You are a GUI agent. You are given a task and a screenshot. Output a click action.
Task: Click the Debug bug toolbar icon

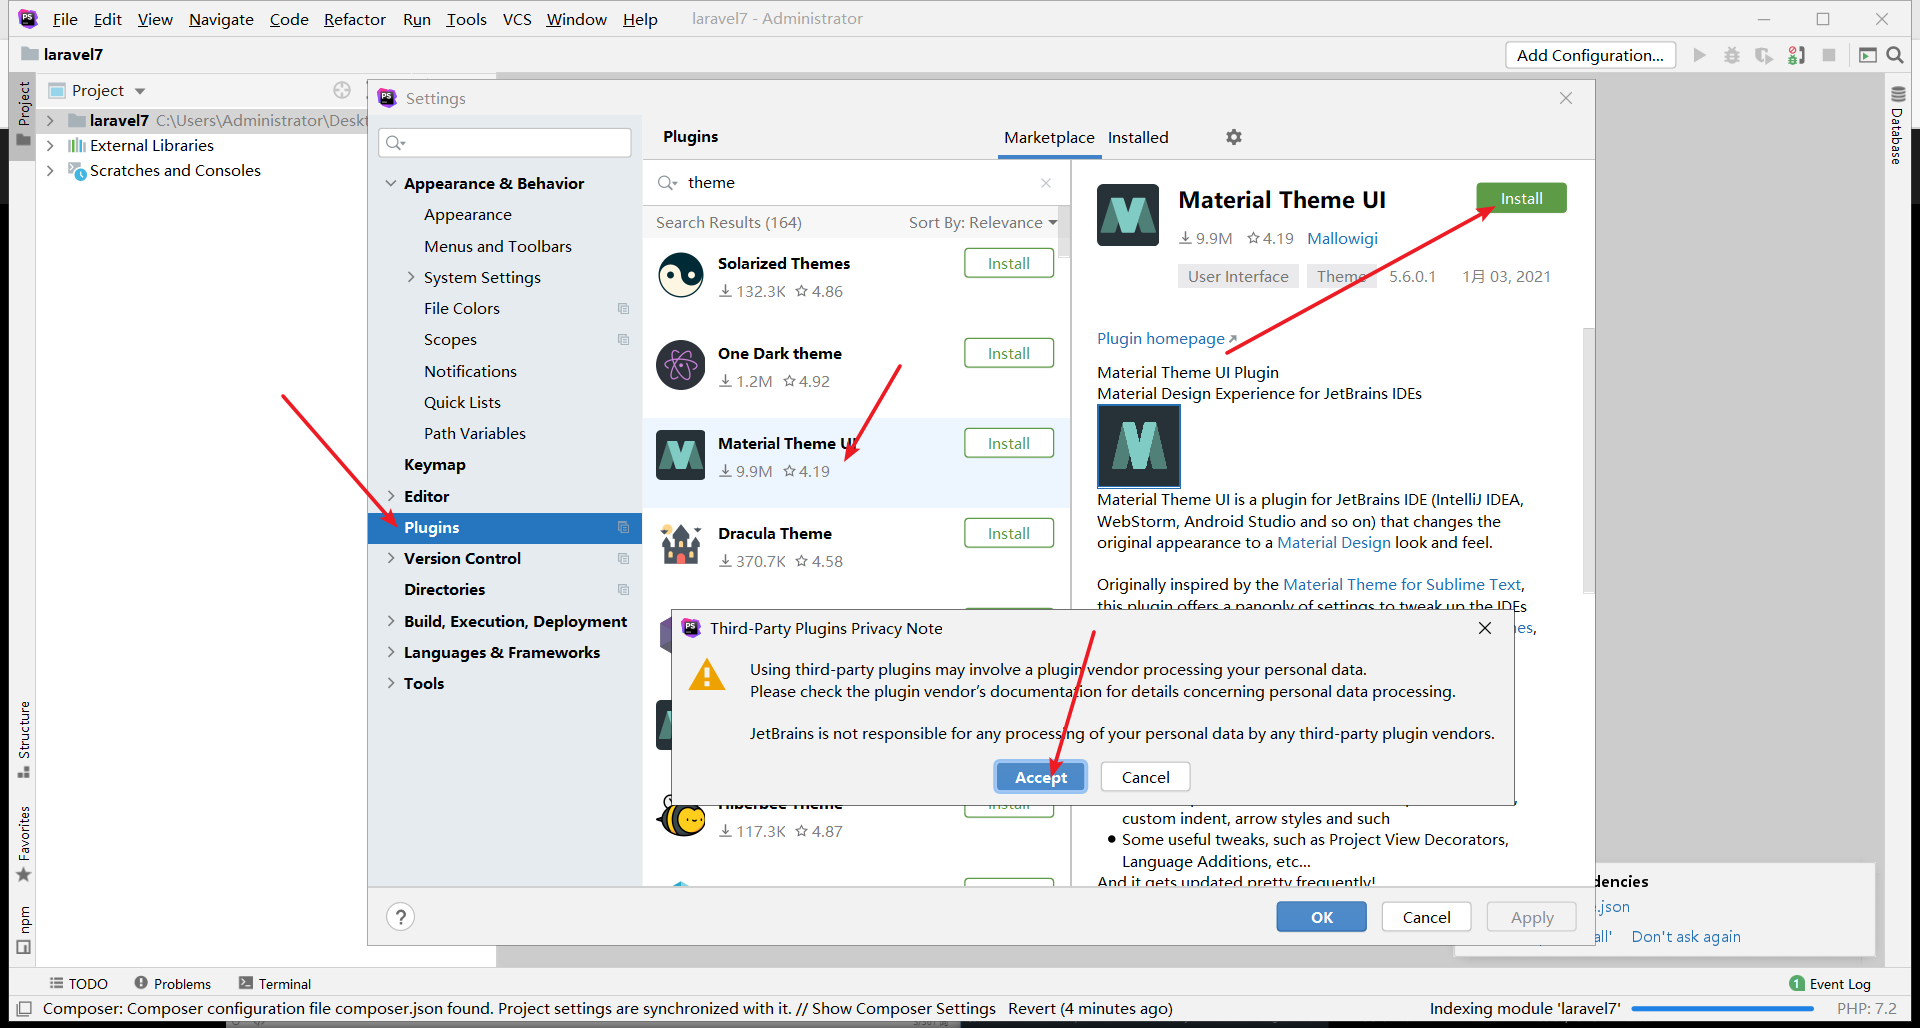pos(1732,55)
